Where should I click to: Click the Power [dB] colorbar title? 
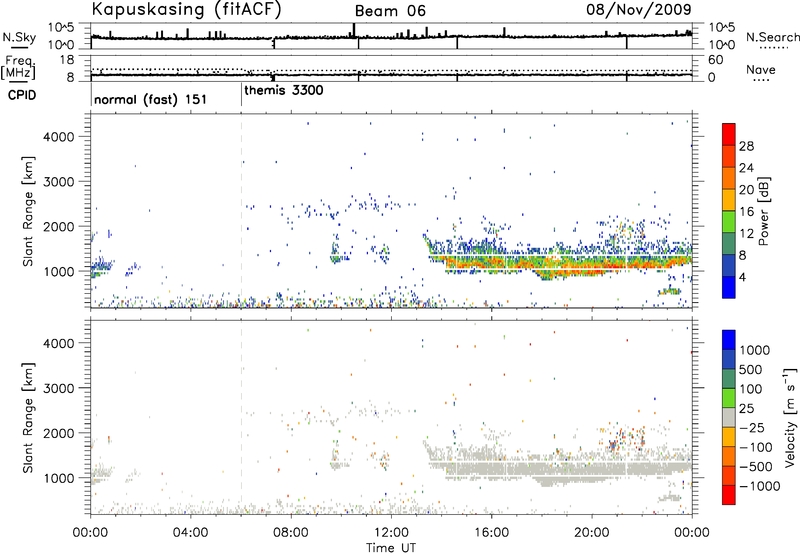[x=764, y=211]
